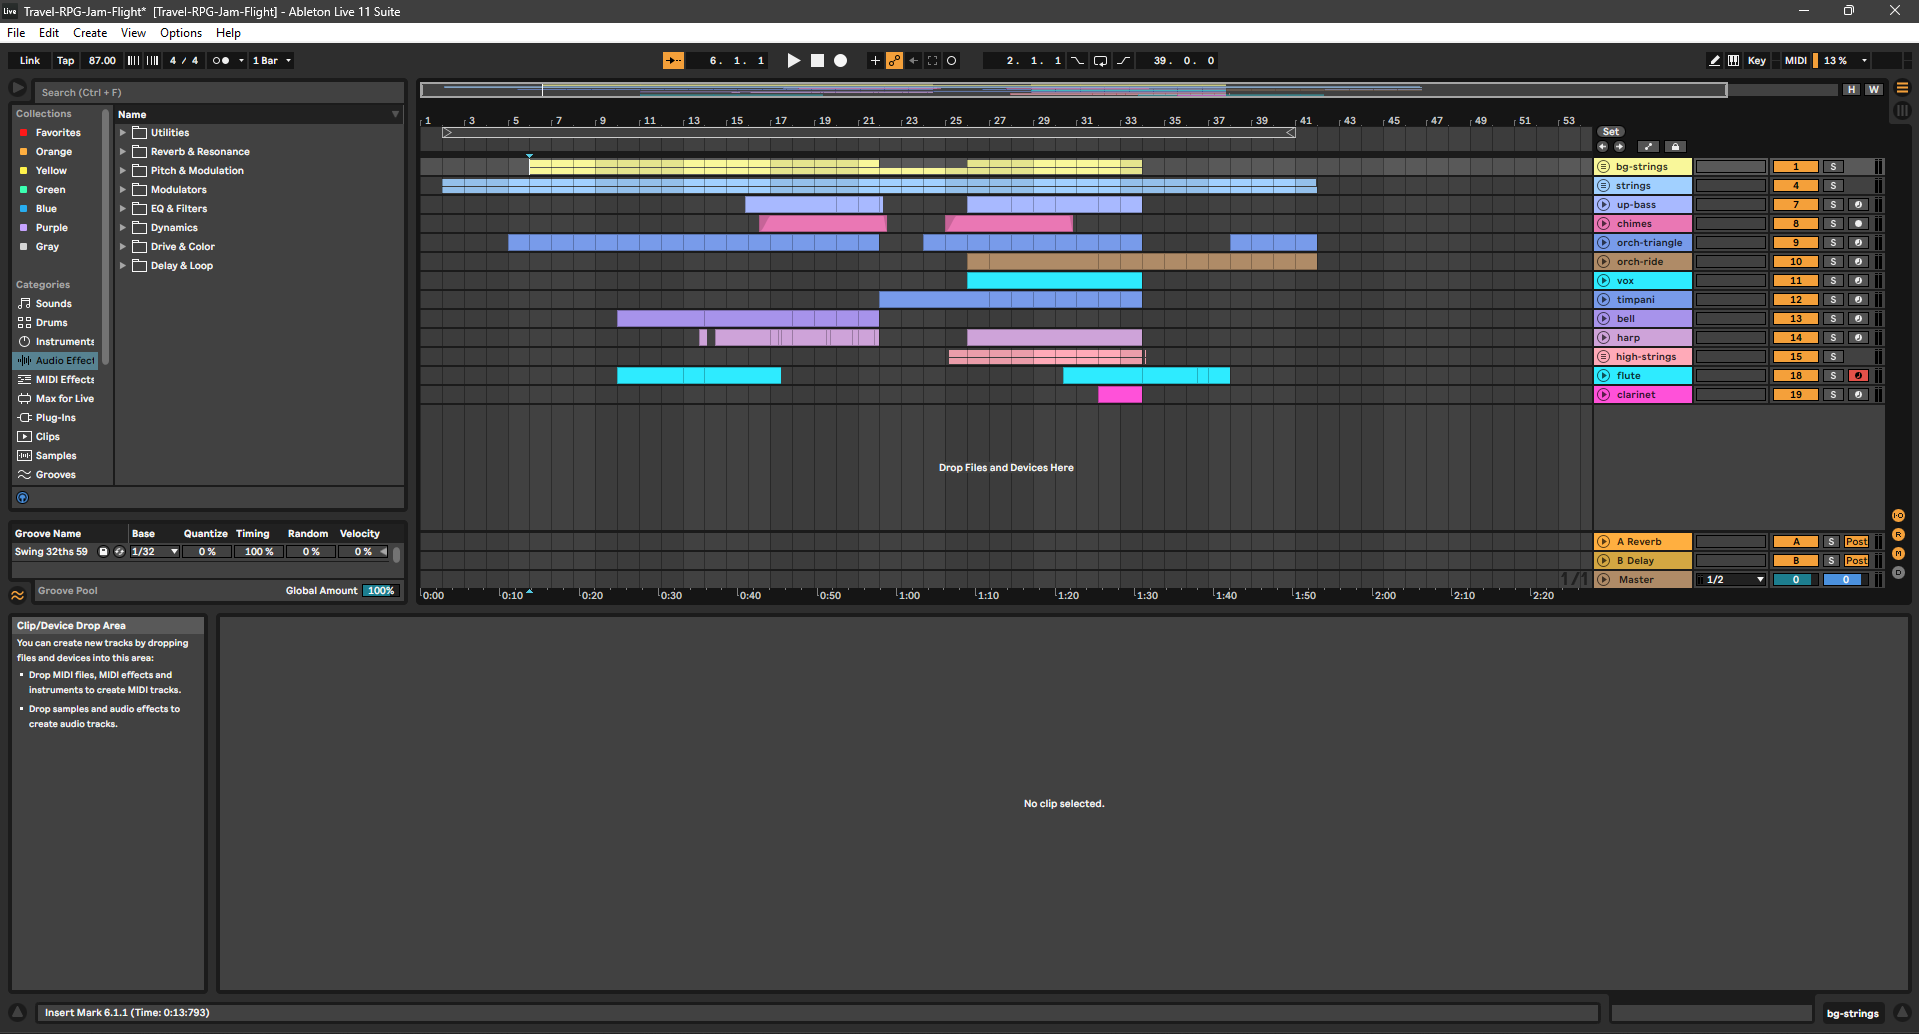The height and width of the screenshot is (1034, 1919).
Task: Select Samples category
Action: 56,456
